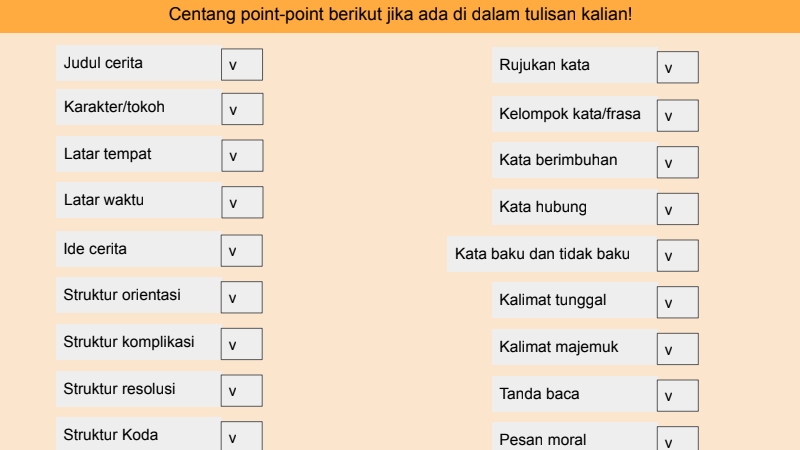Check the Kata hubung box
Viewport: 800px width, 450px height.
[x=678, y=209]
